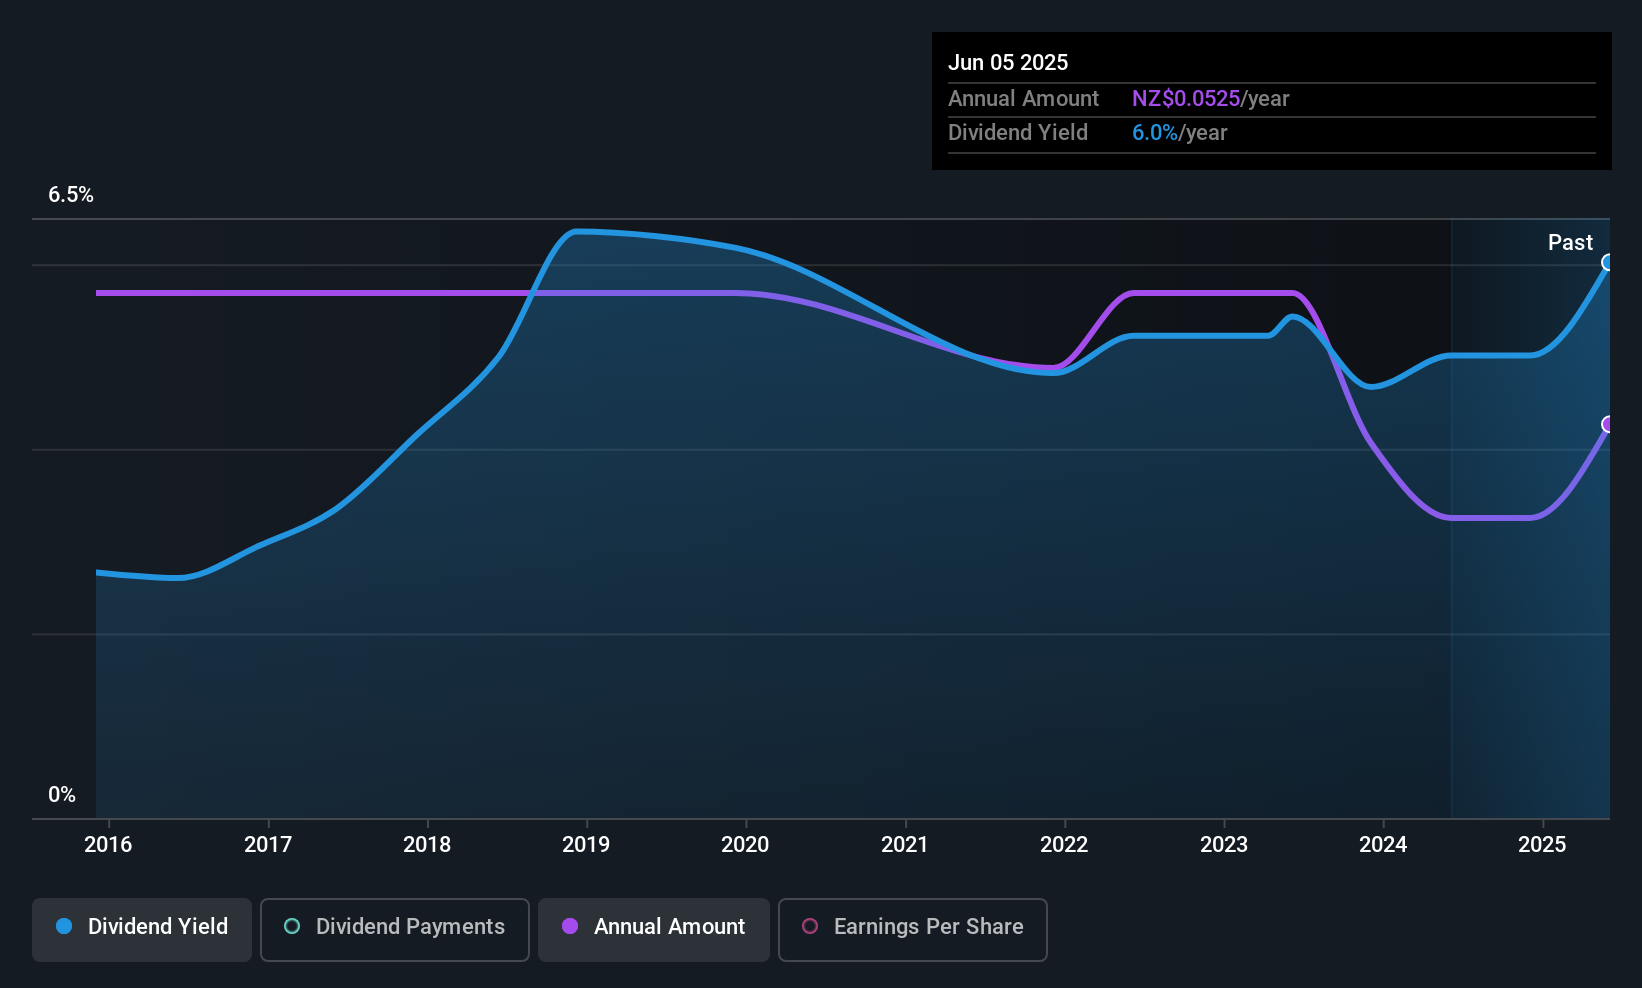
Task: Click the 6.5% y-axis label
Action: click(71, 194)
